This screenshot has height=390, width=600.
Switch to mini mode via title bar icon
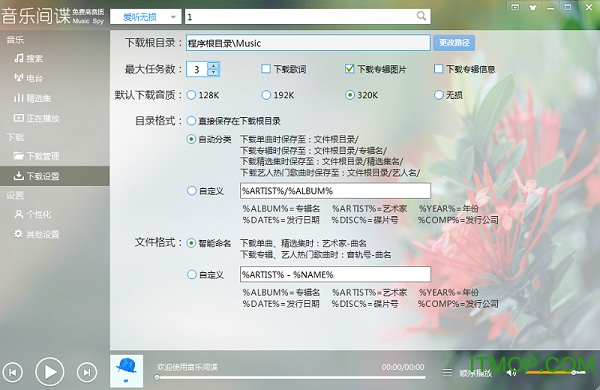[515, 7]
